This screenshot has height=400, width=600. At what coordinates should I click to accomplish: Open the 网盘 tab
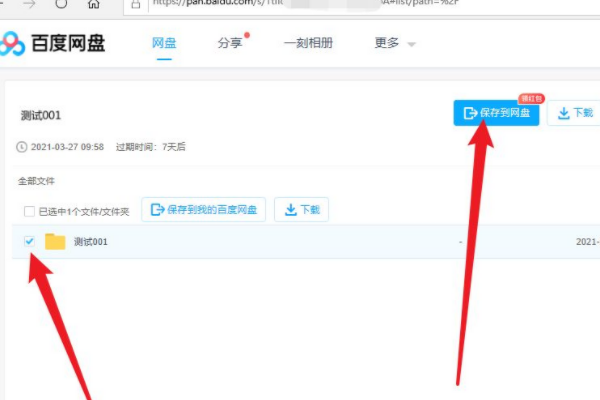tap(164, 43)
